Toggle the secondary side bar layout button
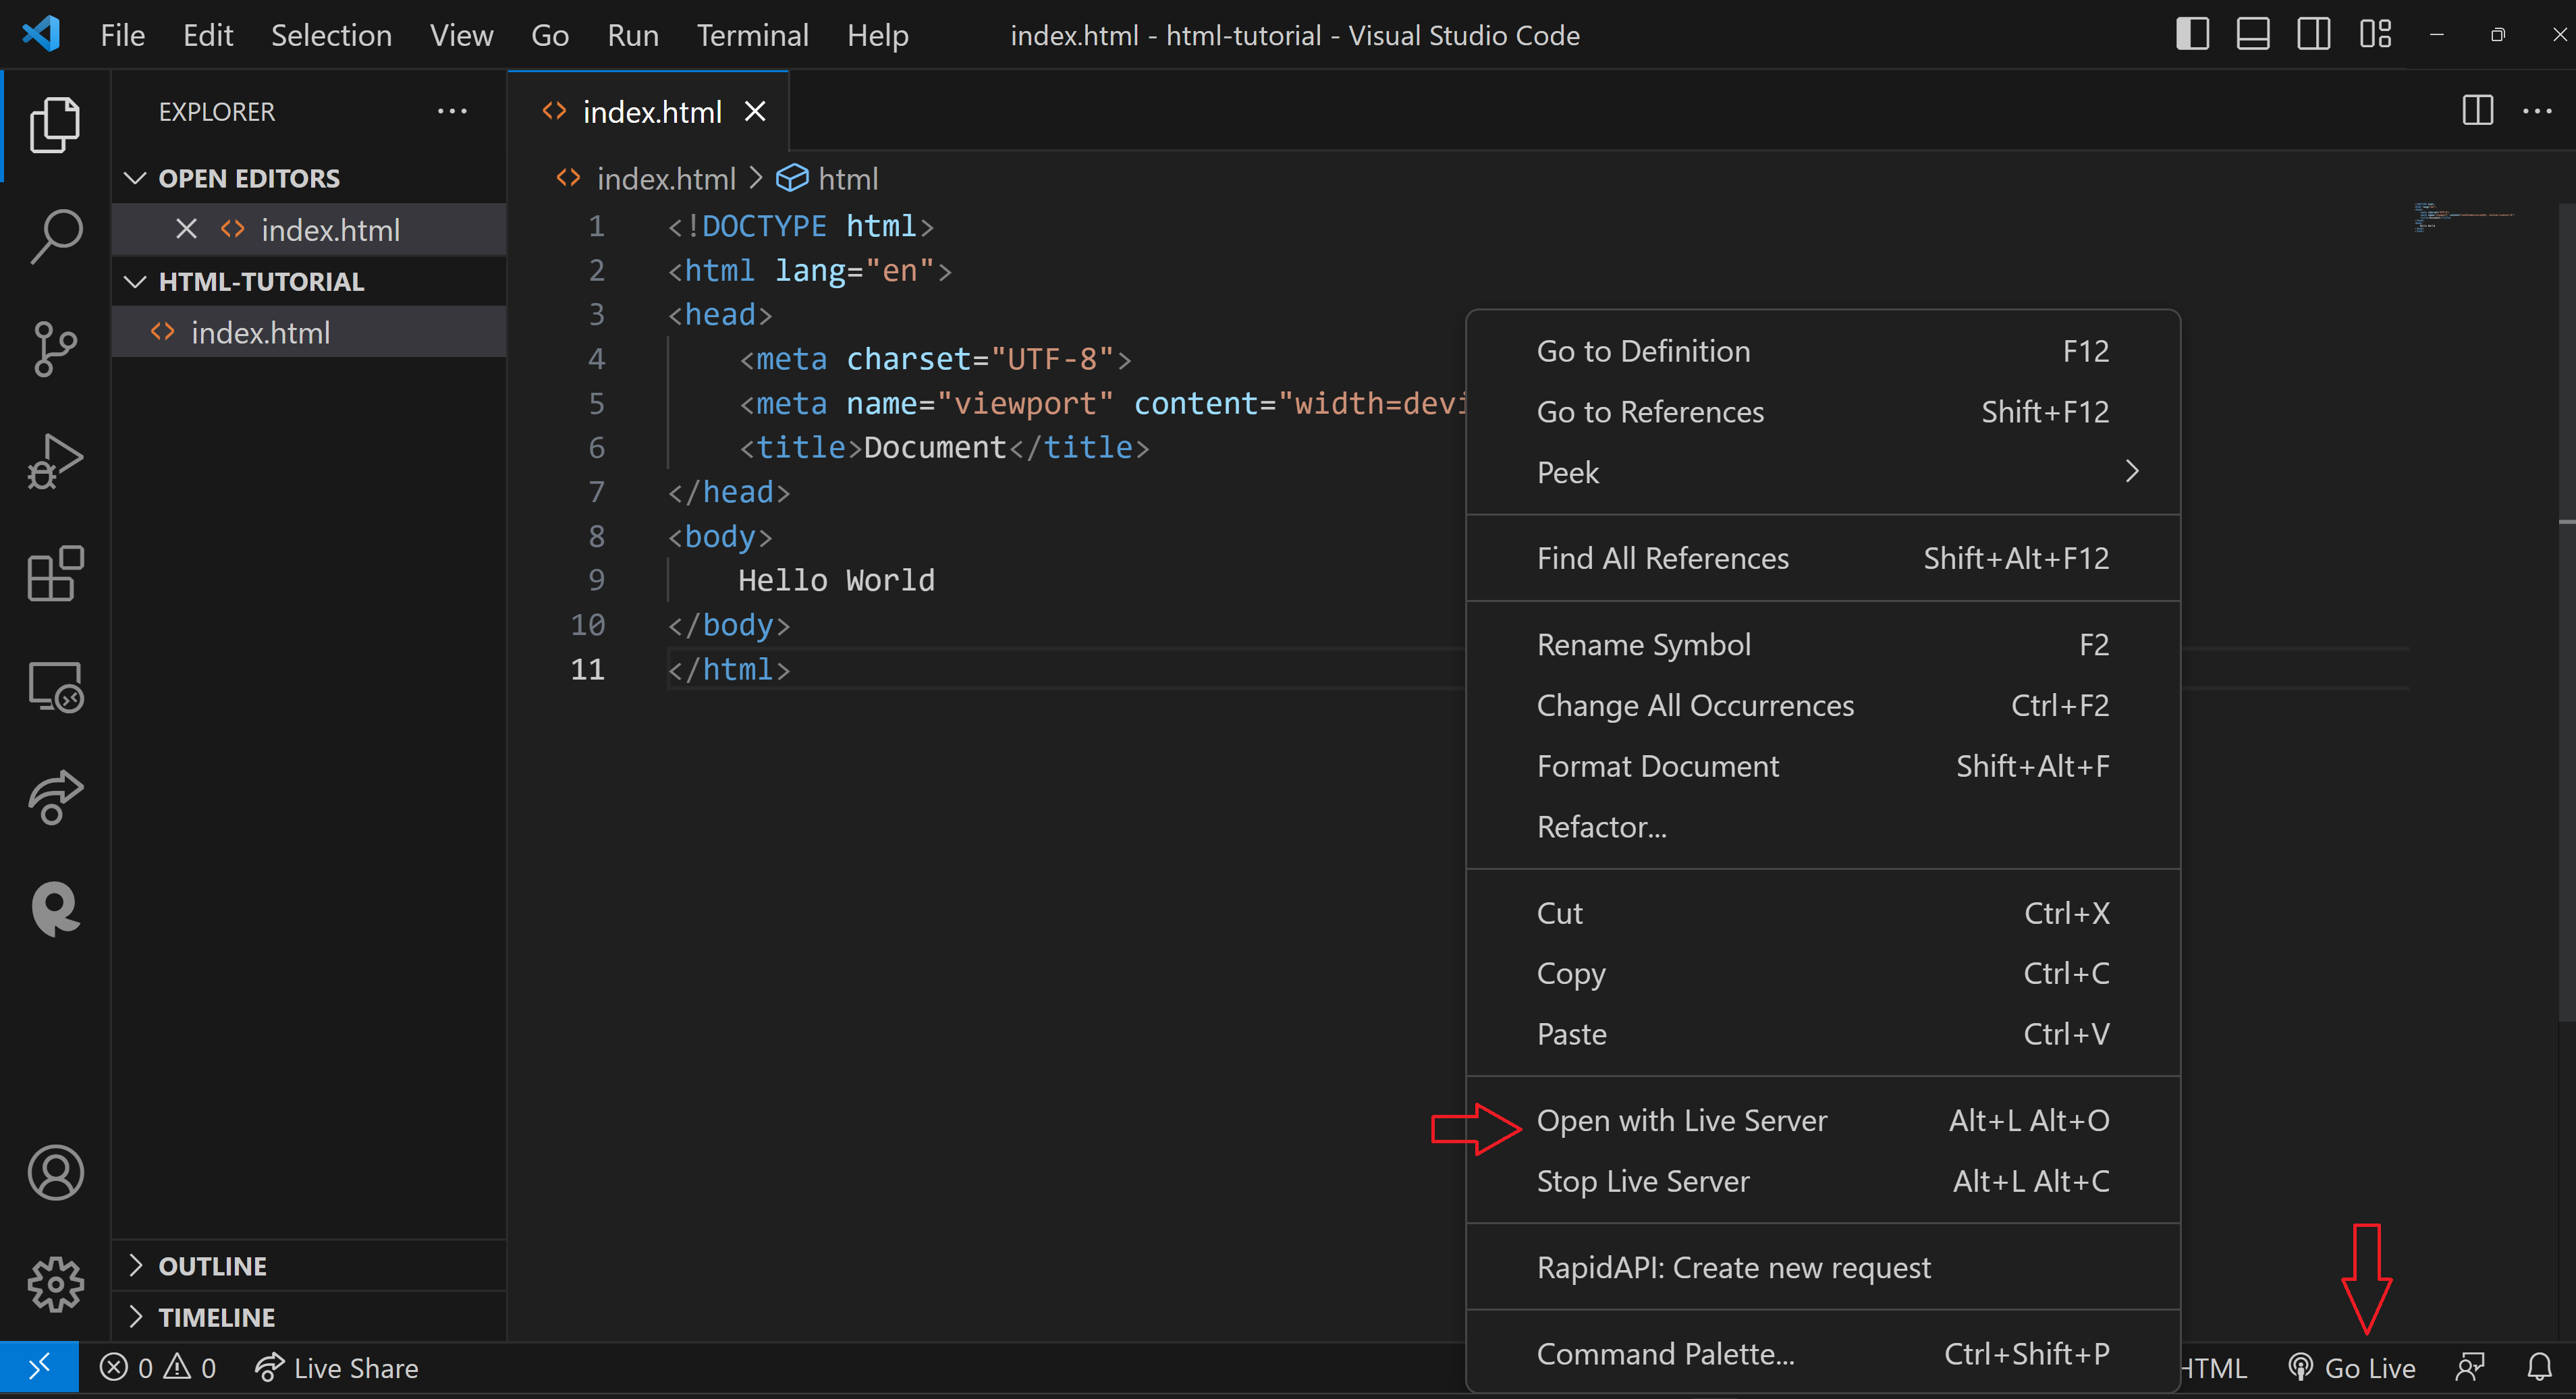2576x1399 pixels. (x=2313, y=35)
